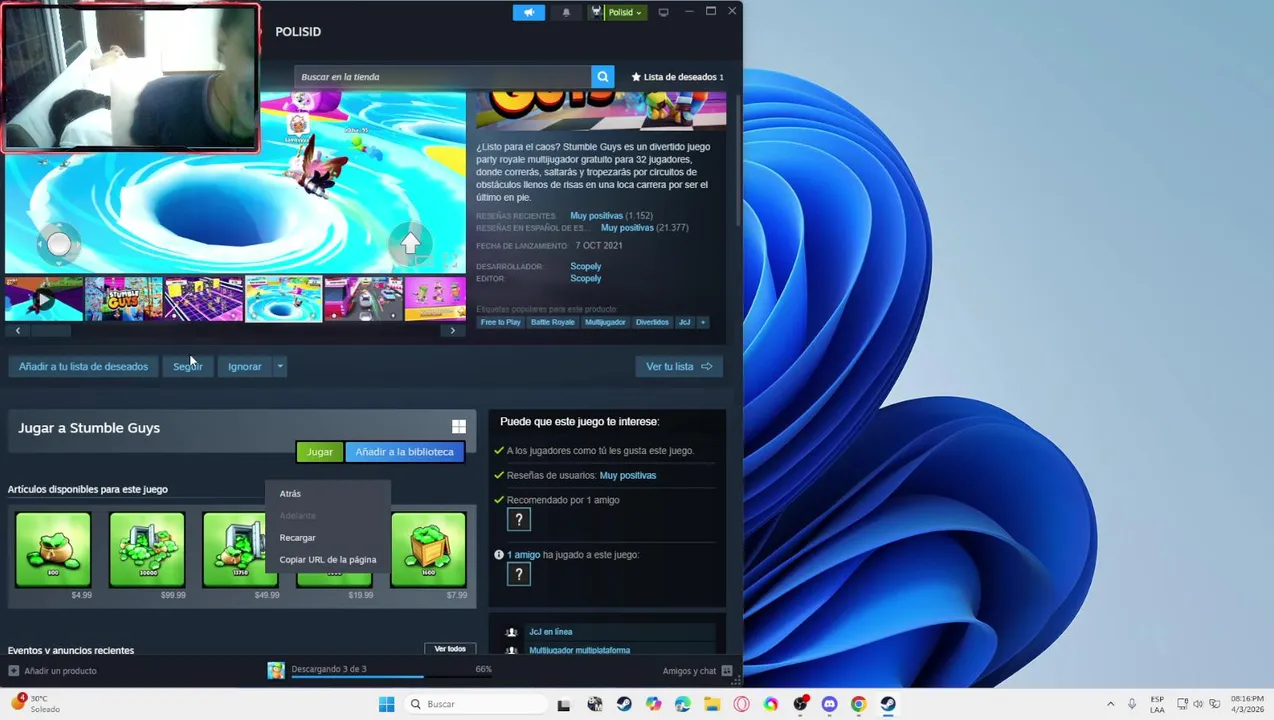Click the store search magnifier button
This screenshot has height=720, width=1274.
(602, 77)
